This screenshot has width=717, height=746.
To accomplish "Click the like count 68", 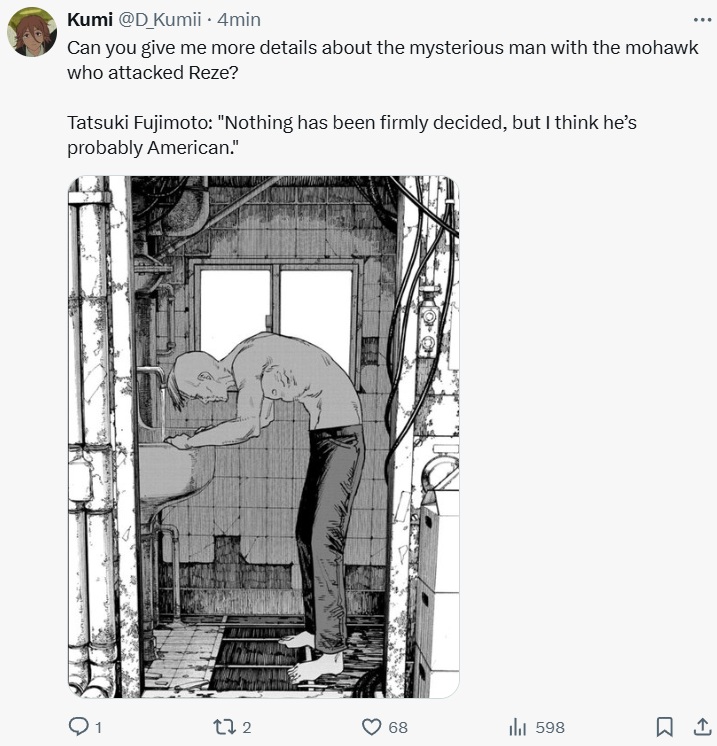I will [x=398, y=727].
